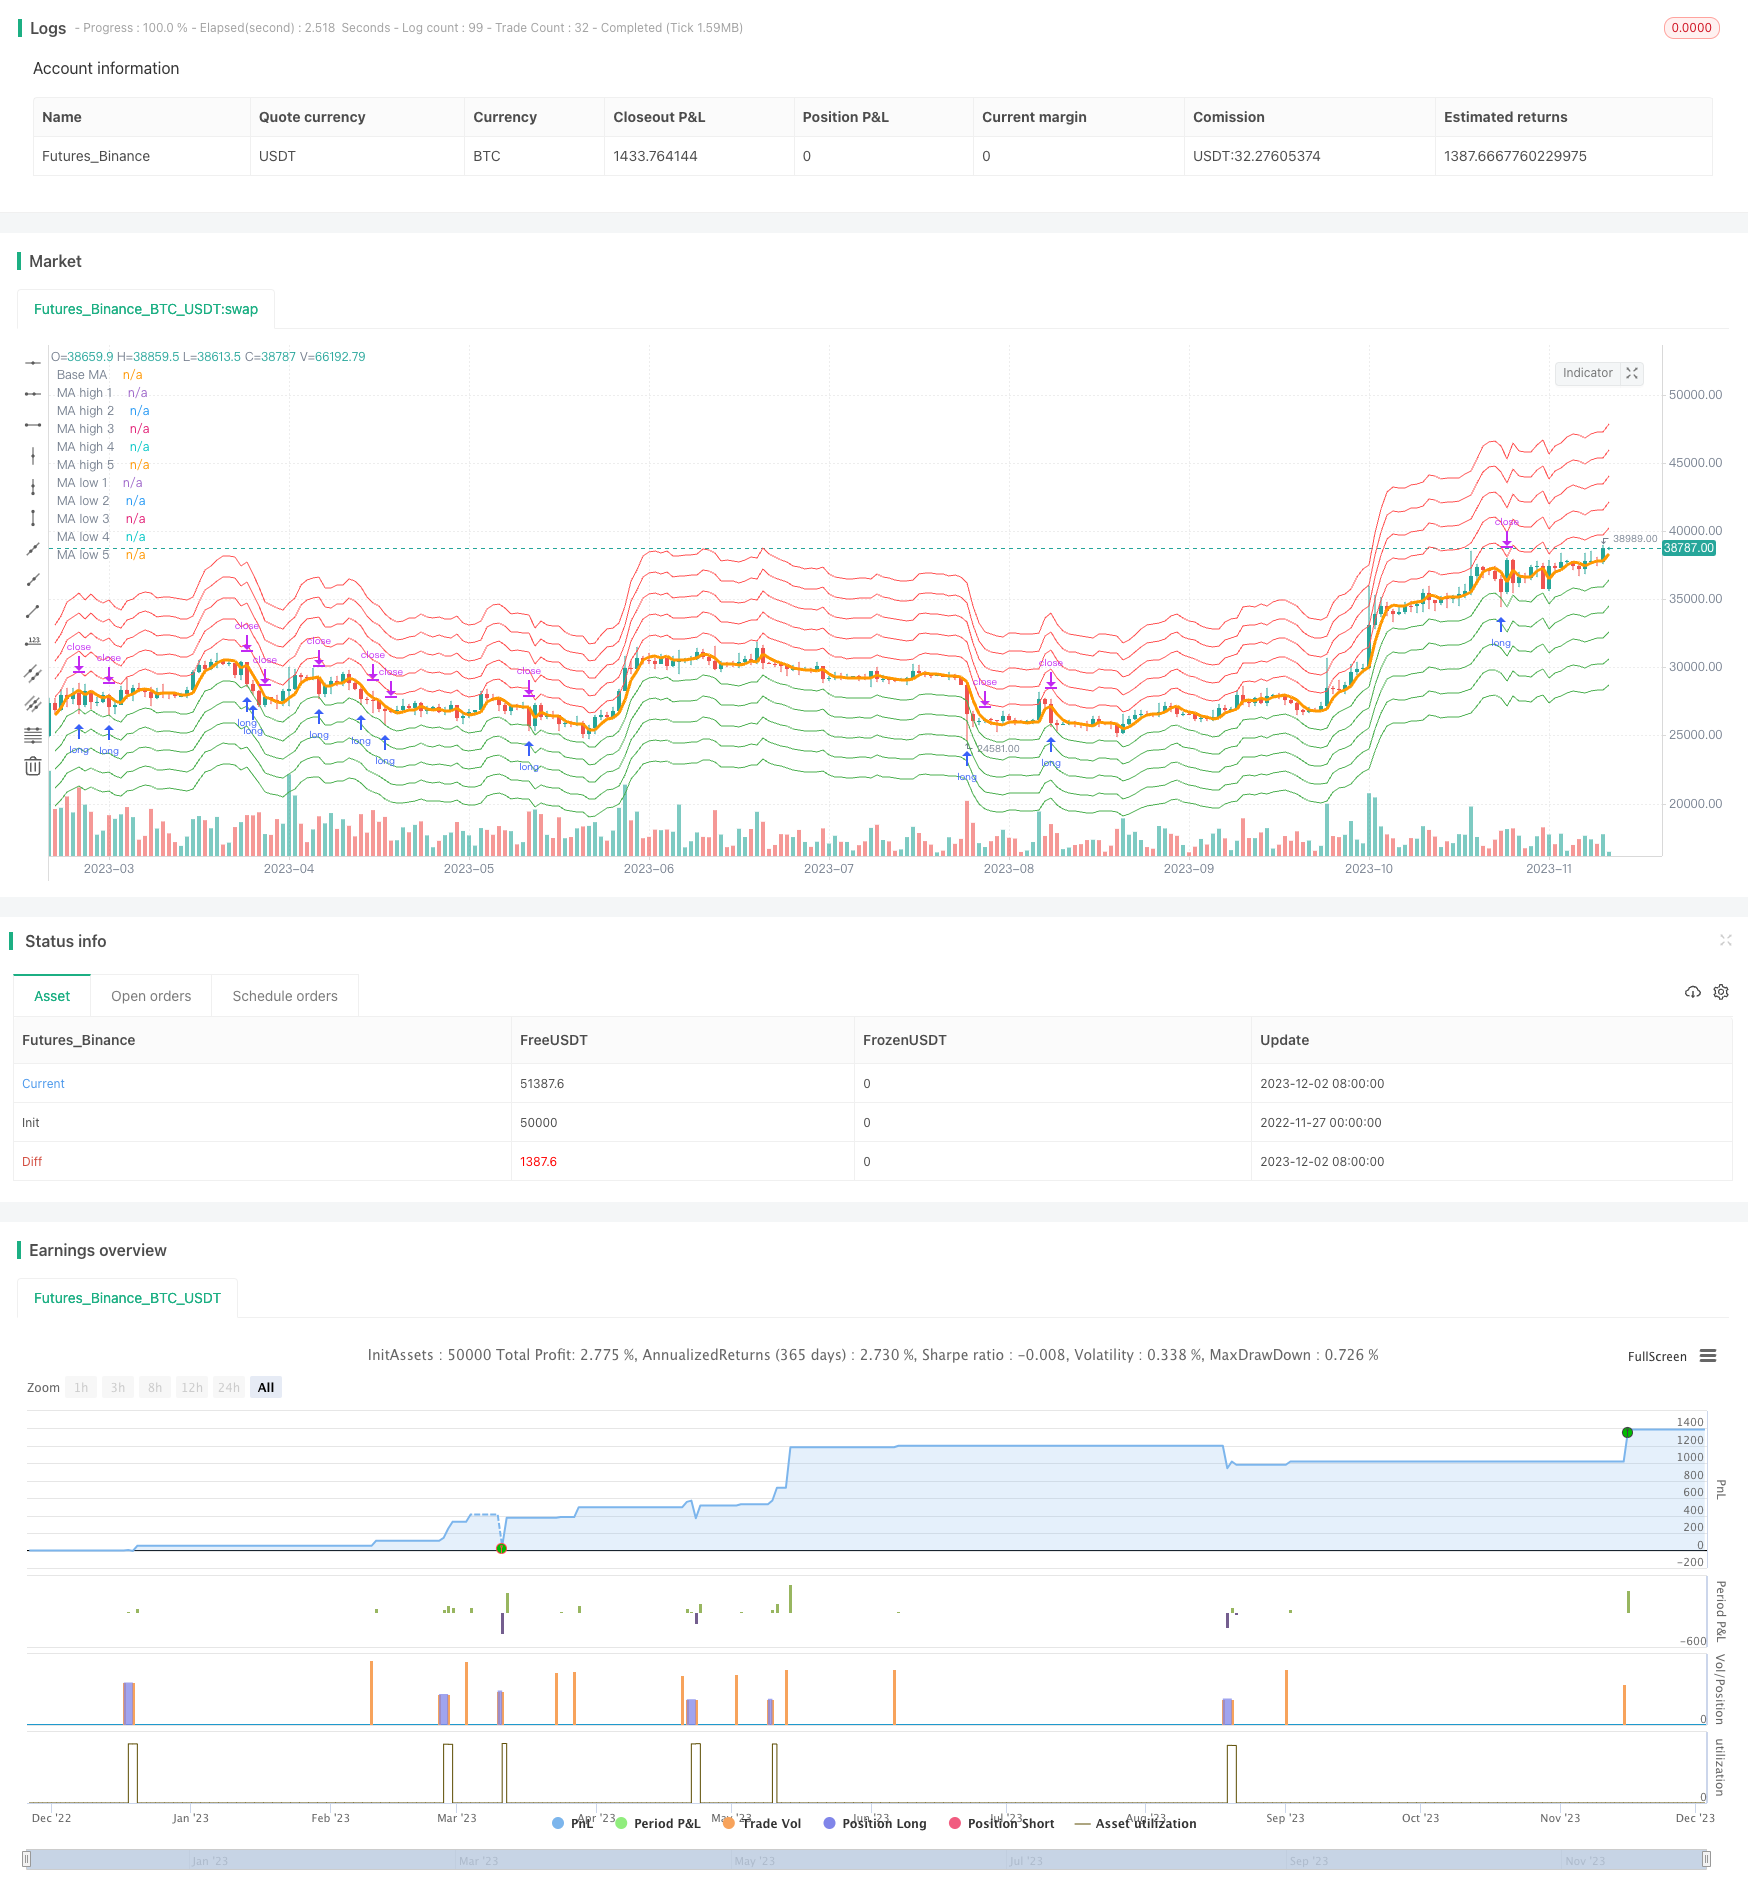Toggle the Trade Vol legend series

tap(762, 1823)
